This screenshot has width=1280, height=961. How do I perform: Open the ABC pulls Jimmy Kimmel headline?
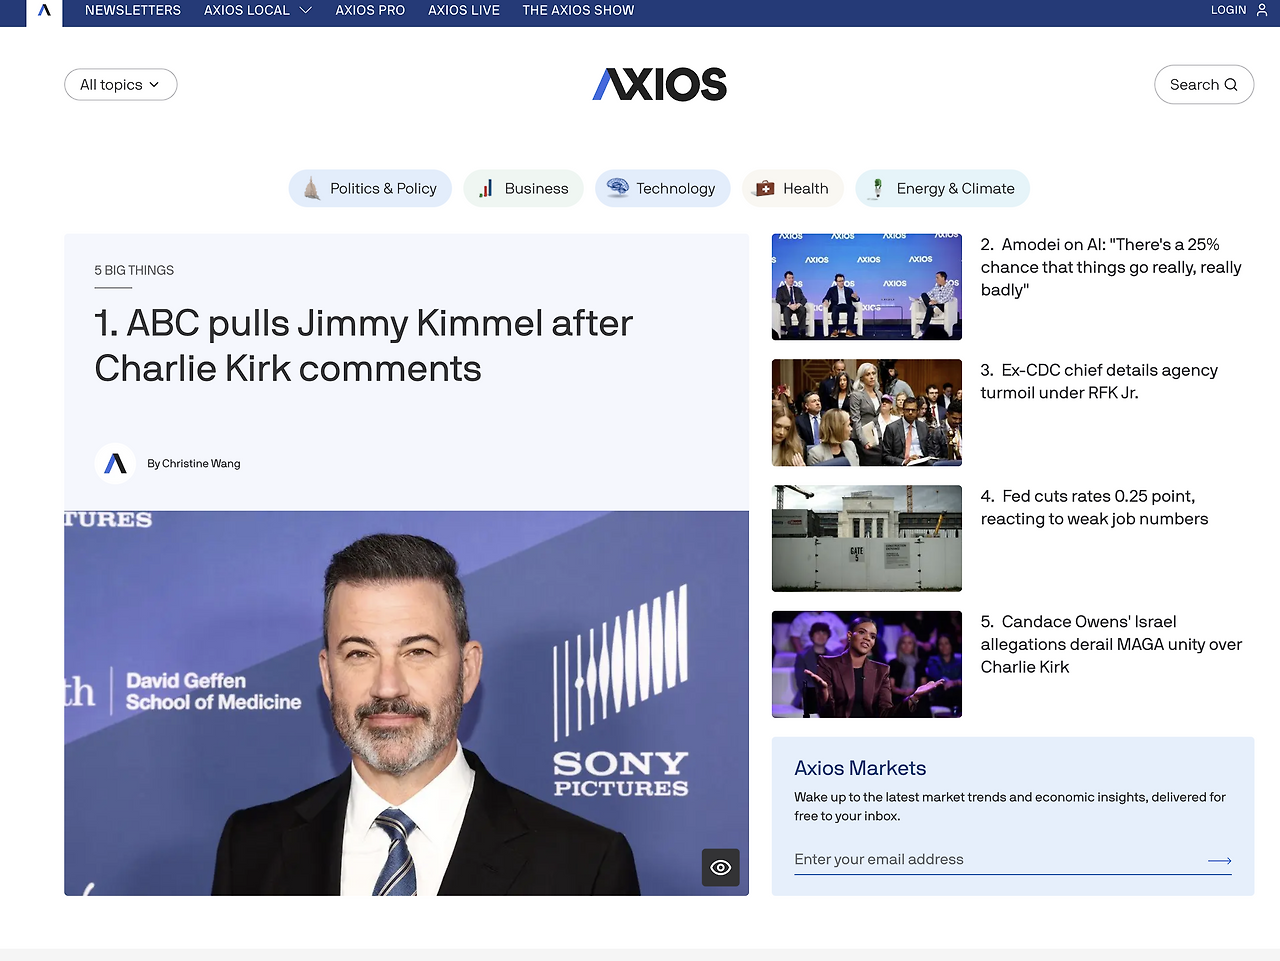pyautogui.click(x=364, y=346)
